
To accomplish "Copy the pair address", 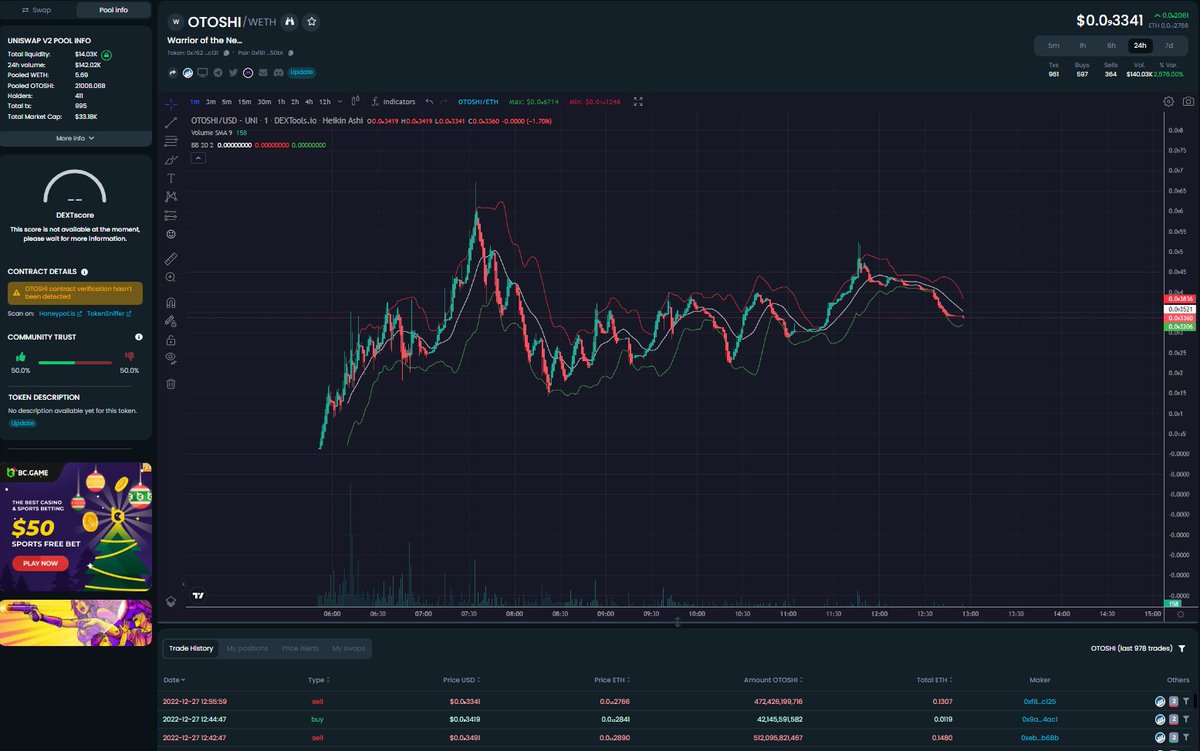I will point(291,53).
